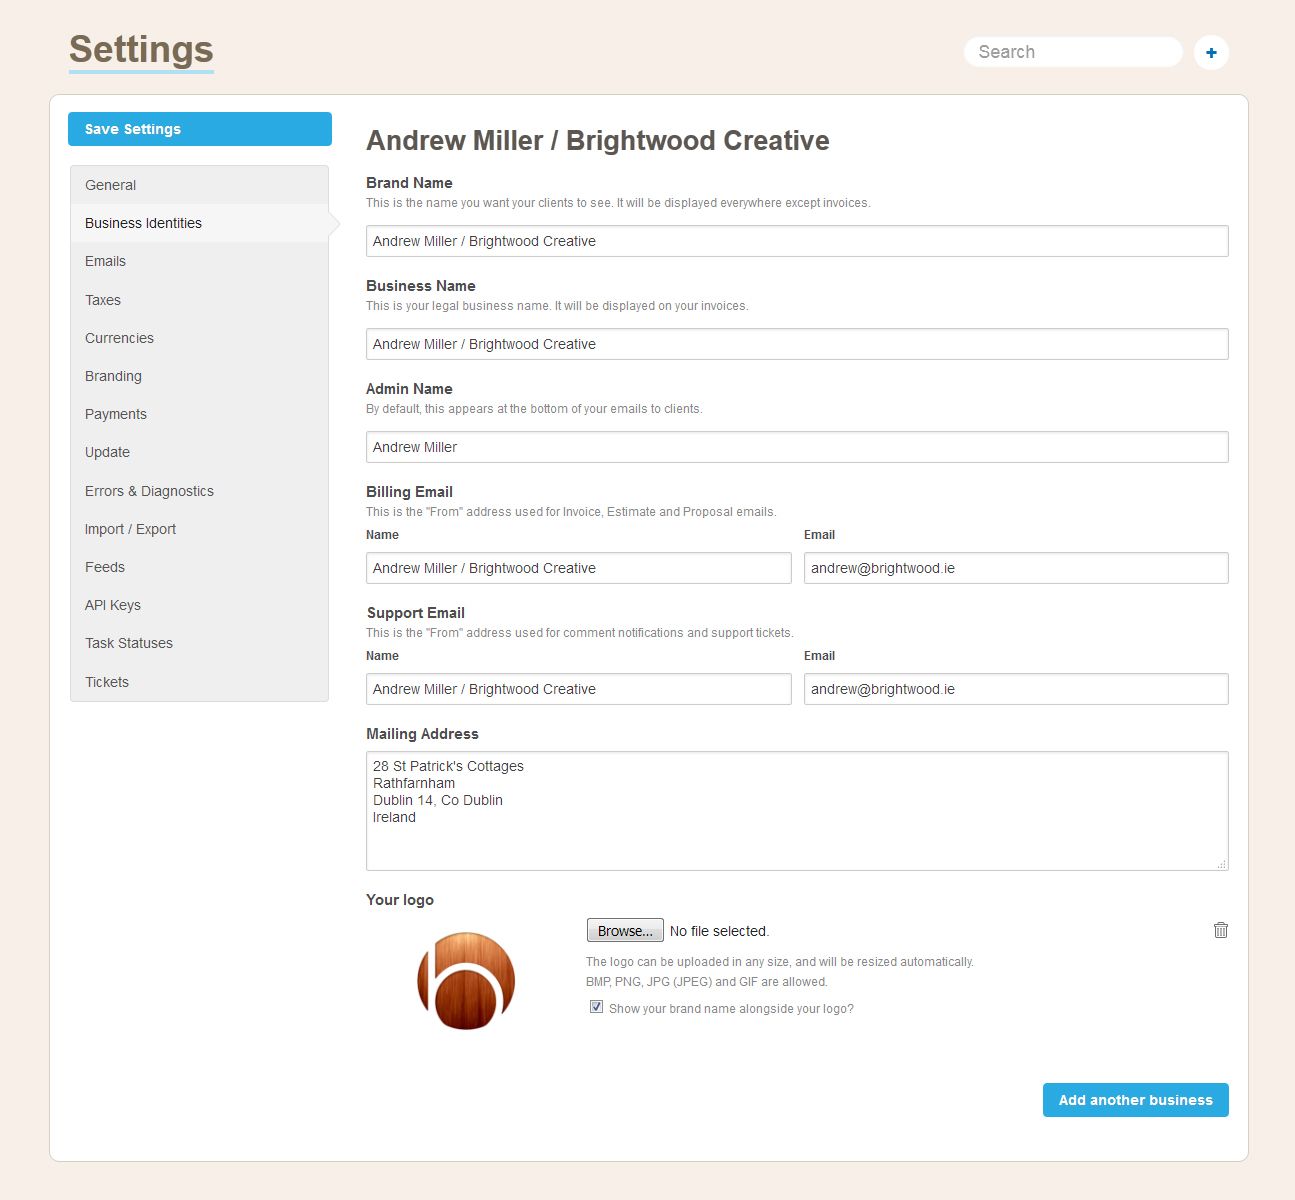The image size is (1295, 1200).
Task: Click the Mailing Address textarea resize handle
Action: coord(1222,864)
